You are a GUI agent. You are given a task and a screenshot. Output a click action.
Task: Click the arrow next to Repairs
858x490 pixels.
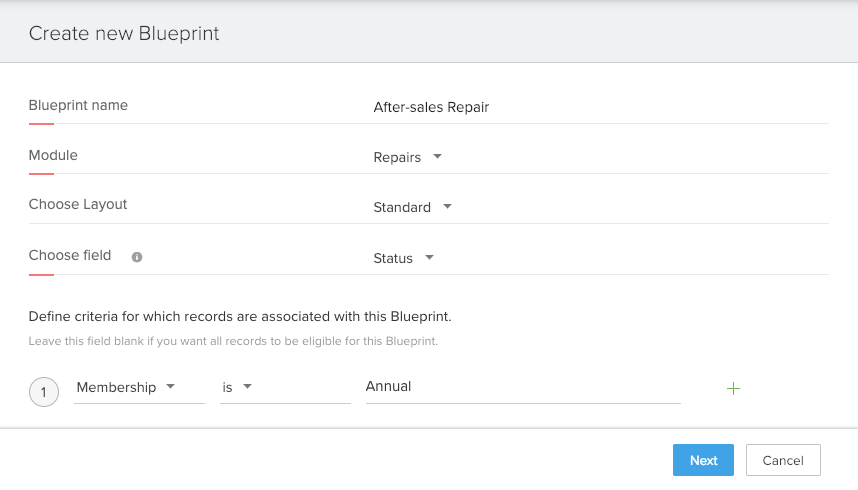tap(437, 157)
